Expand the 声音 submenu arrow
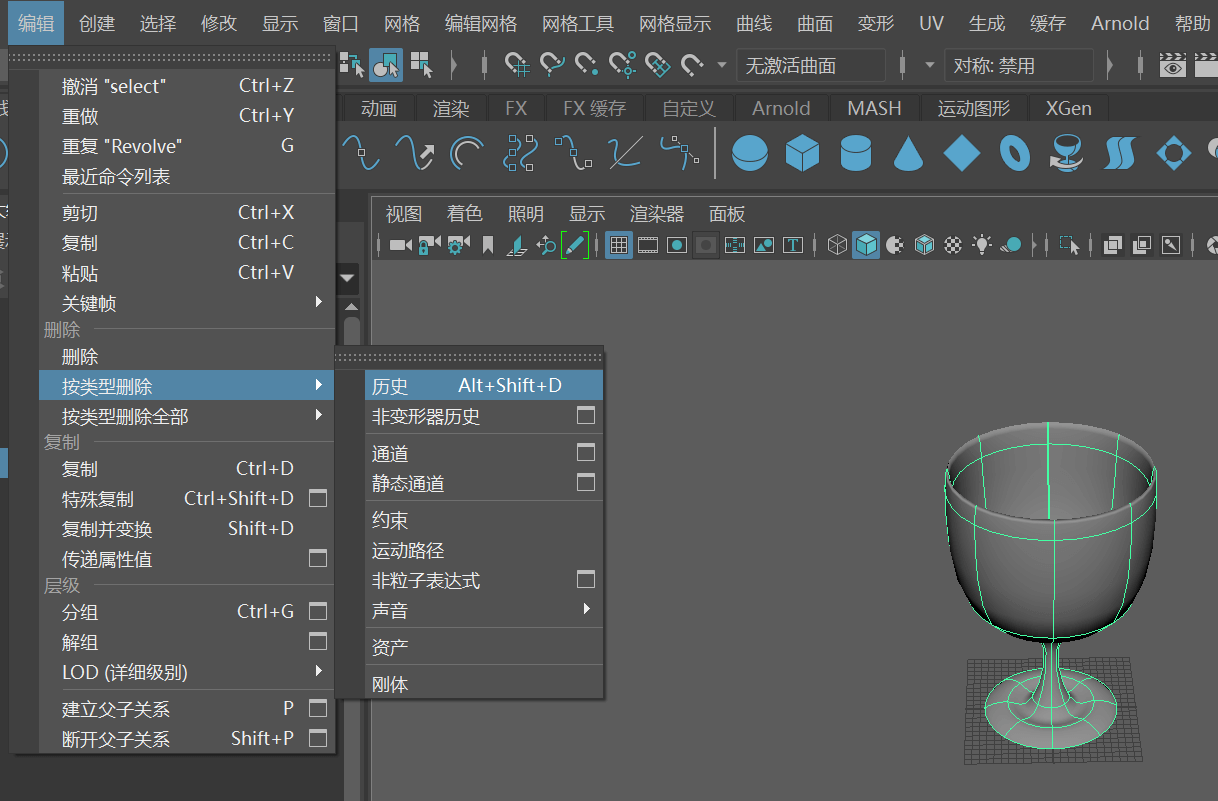The height and width of the screenshot is (801, 1218). click(587, 608)
